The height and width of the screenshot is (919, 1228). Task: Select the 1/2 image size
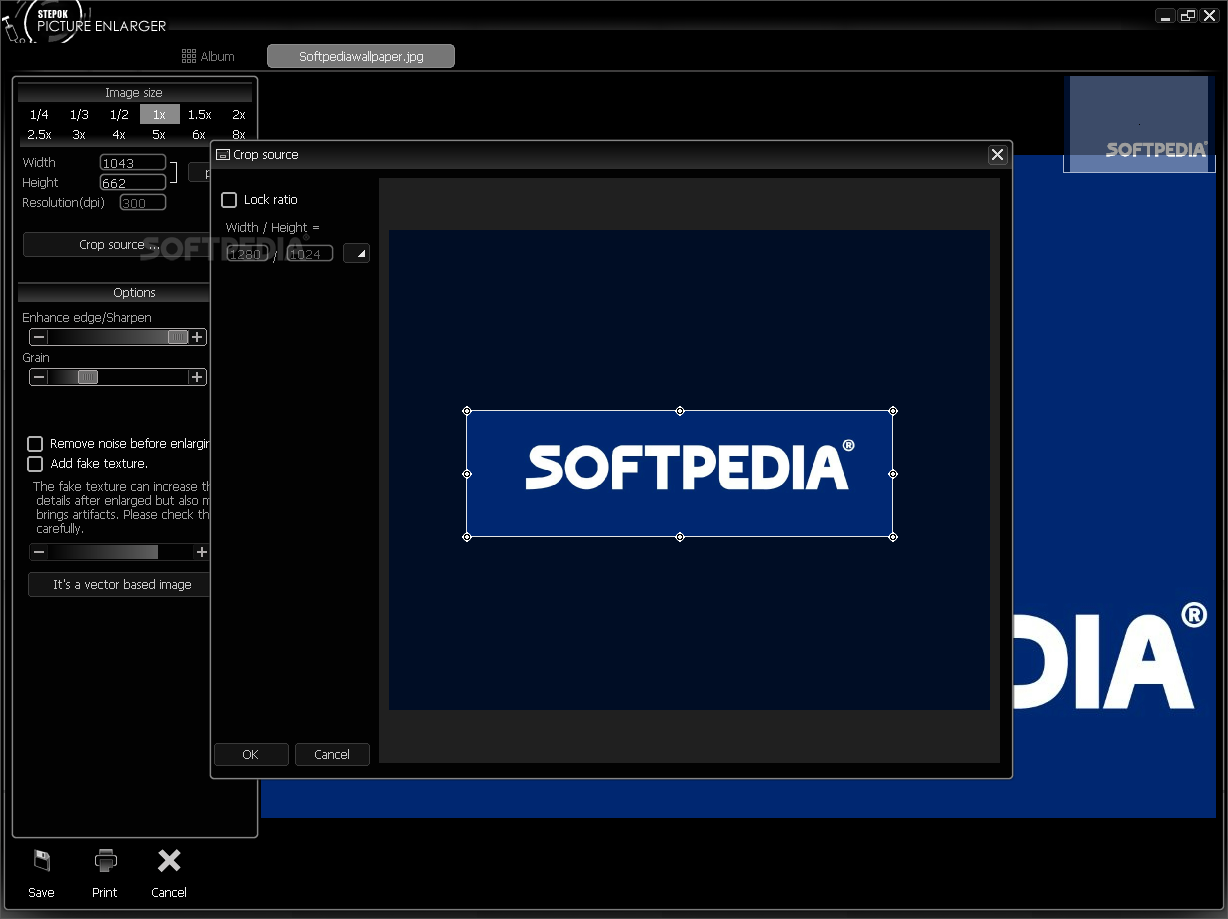(x=119, y=114)
